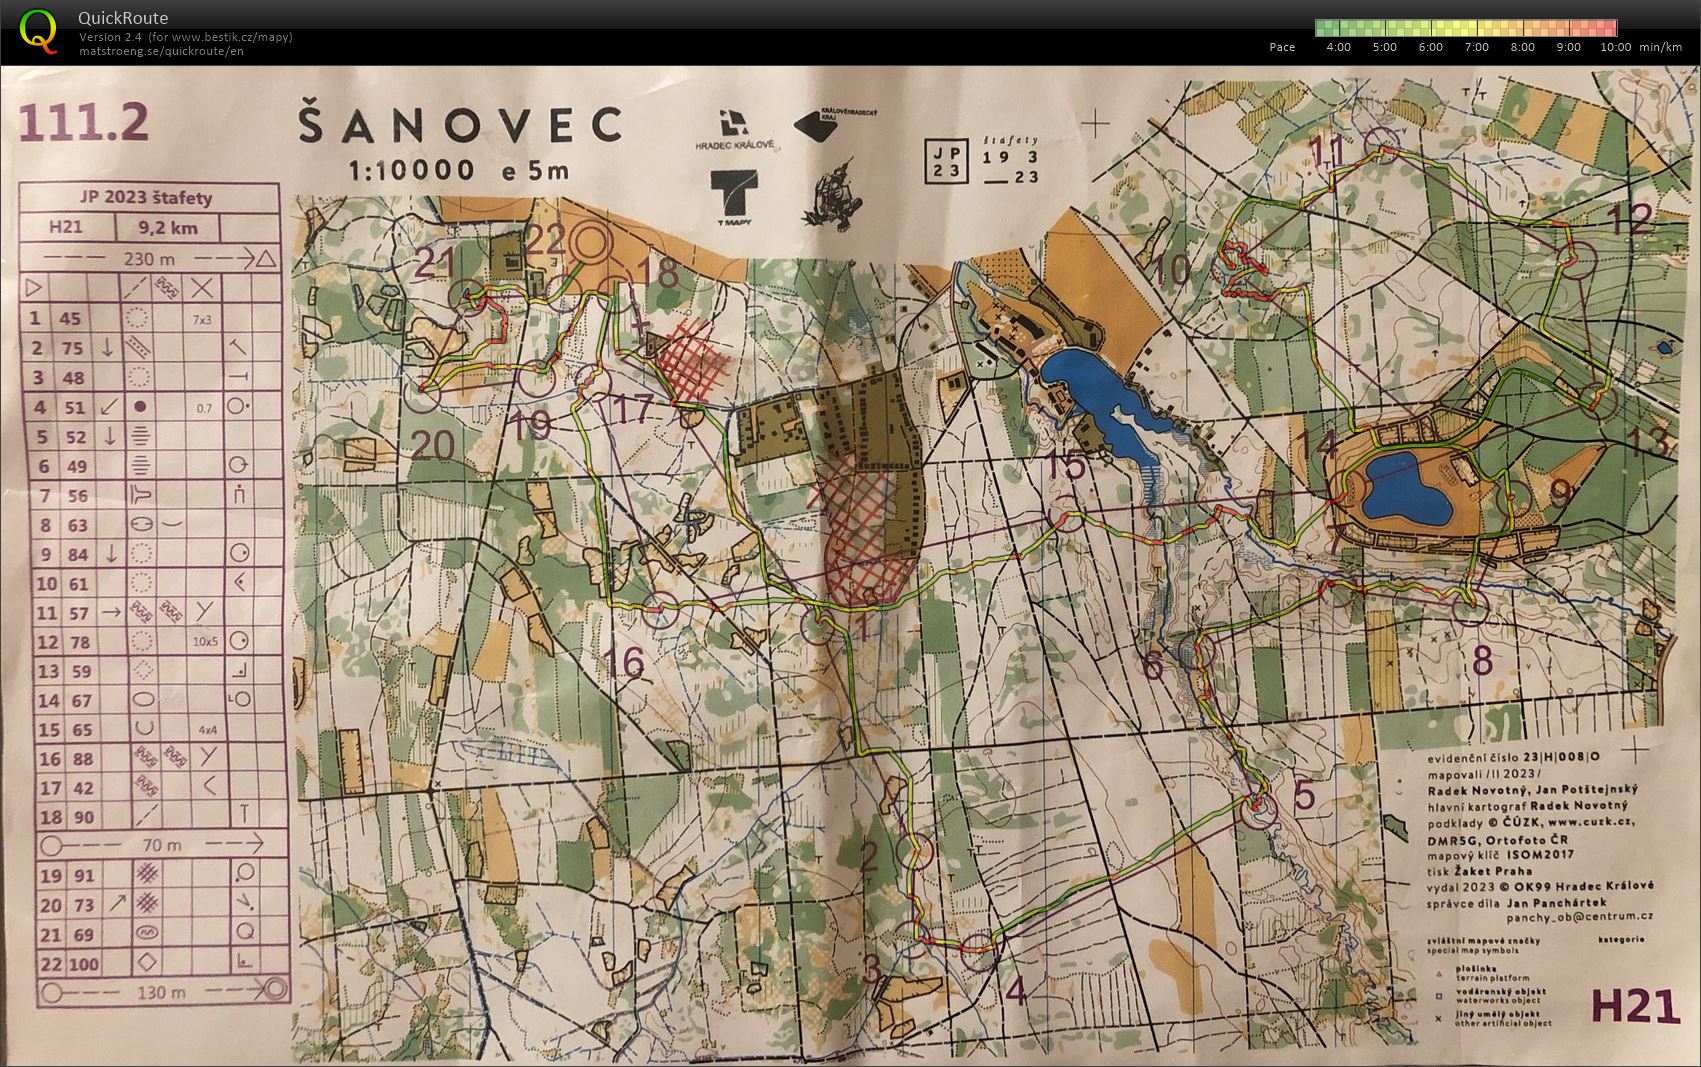
Task: Click the finish double circle in the 130 m row
Action: 274,990
